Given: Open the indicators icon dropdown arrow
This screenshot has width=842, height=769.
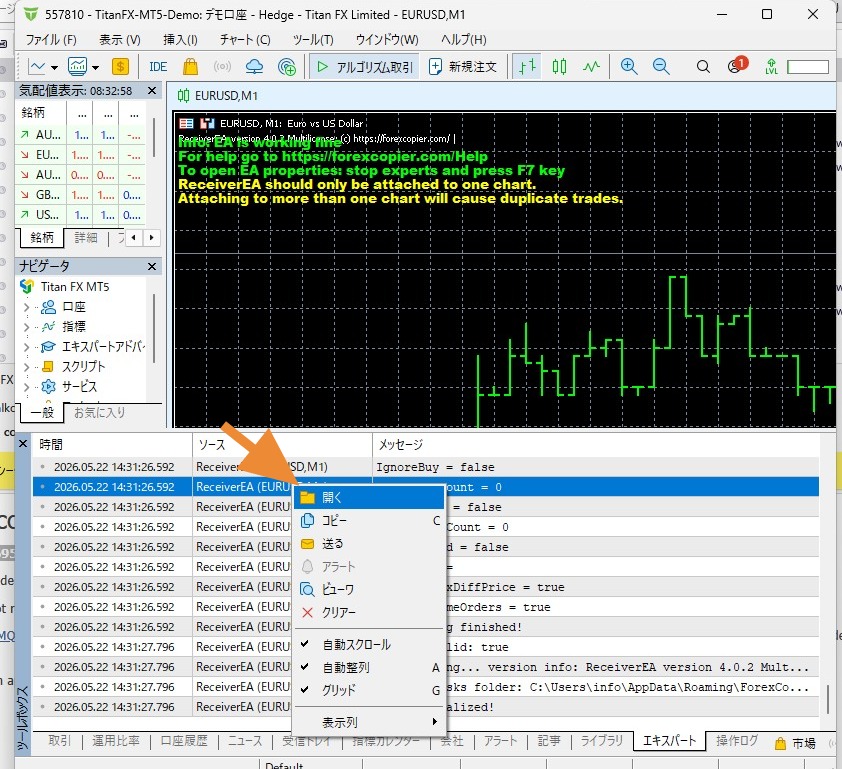Looking at the screenshot, I should tap(96, 68).
